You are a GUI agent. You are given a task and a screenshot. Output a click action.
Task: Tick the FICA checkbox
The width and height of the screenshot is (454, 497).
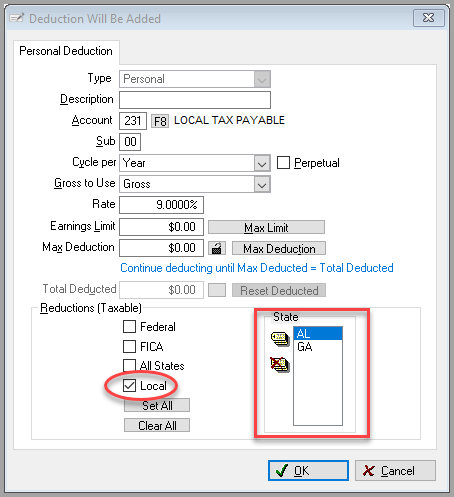(x=129, y=346)
